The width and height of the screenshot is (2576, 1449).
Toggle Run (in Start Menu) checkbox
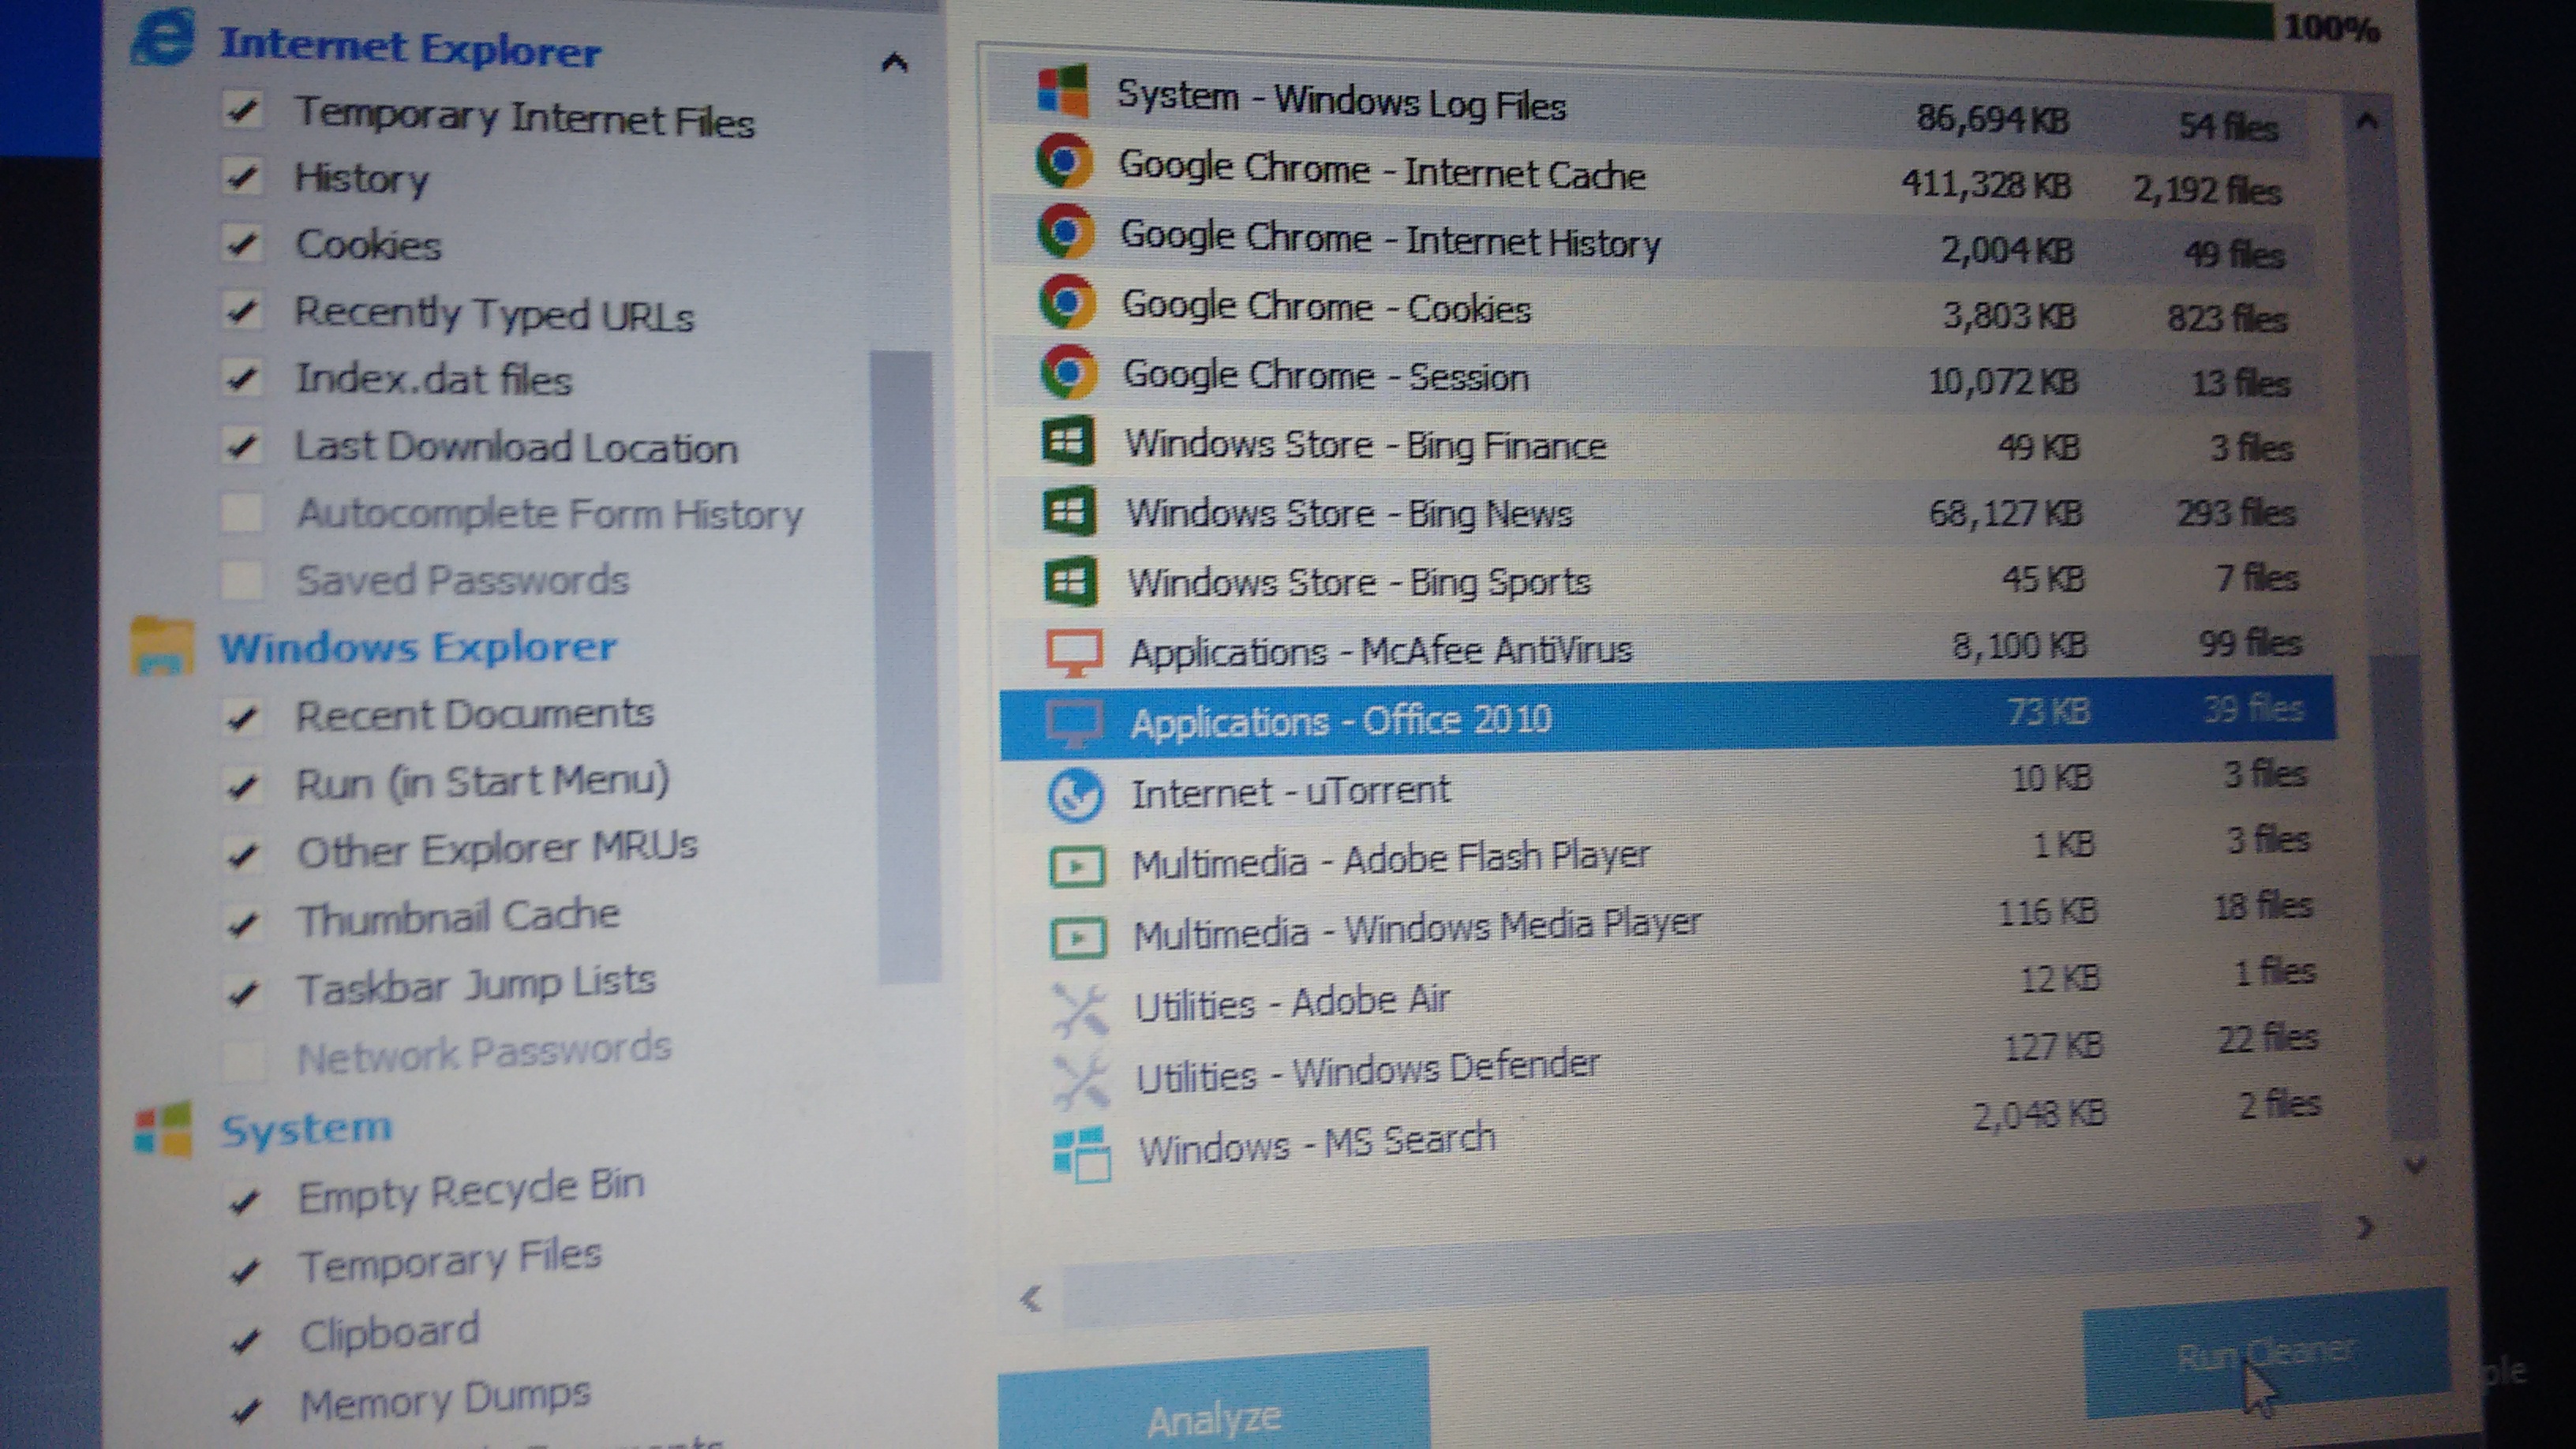[243, 785]
